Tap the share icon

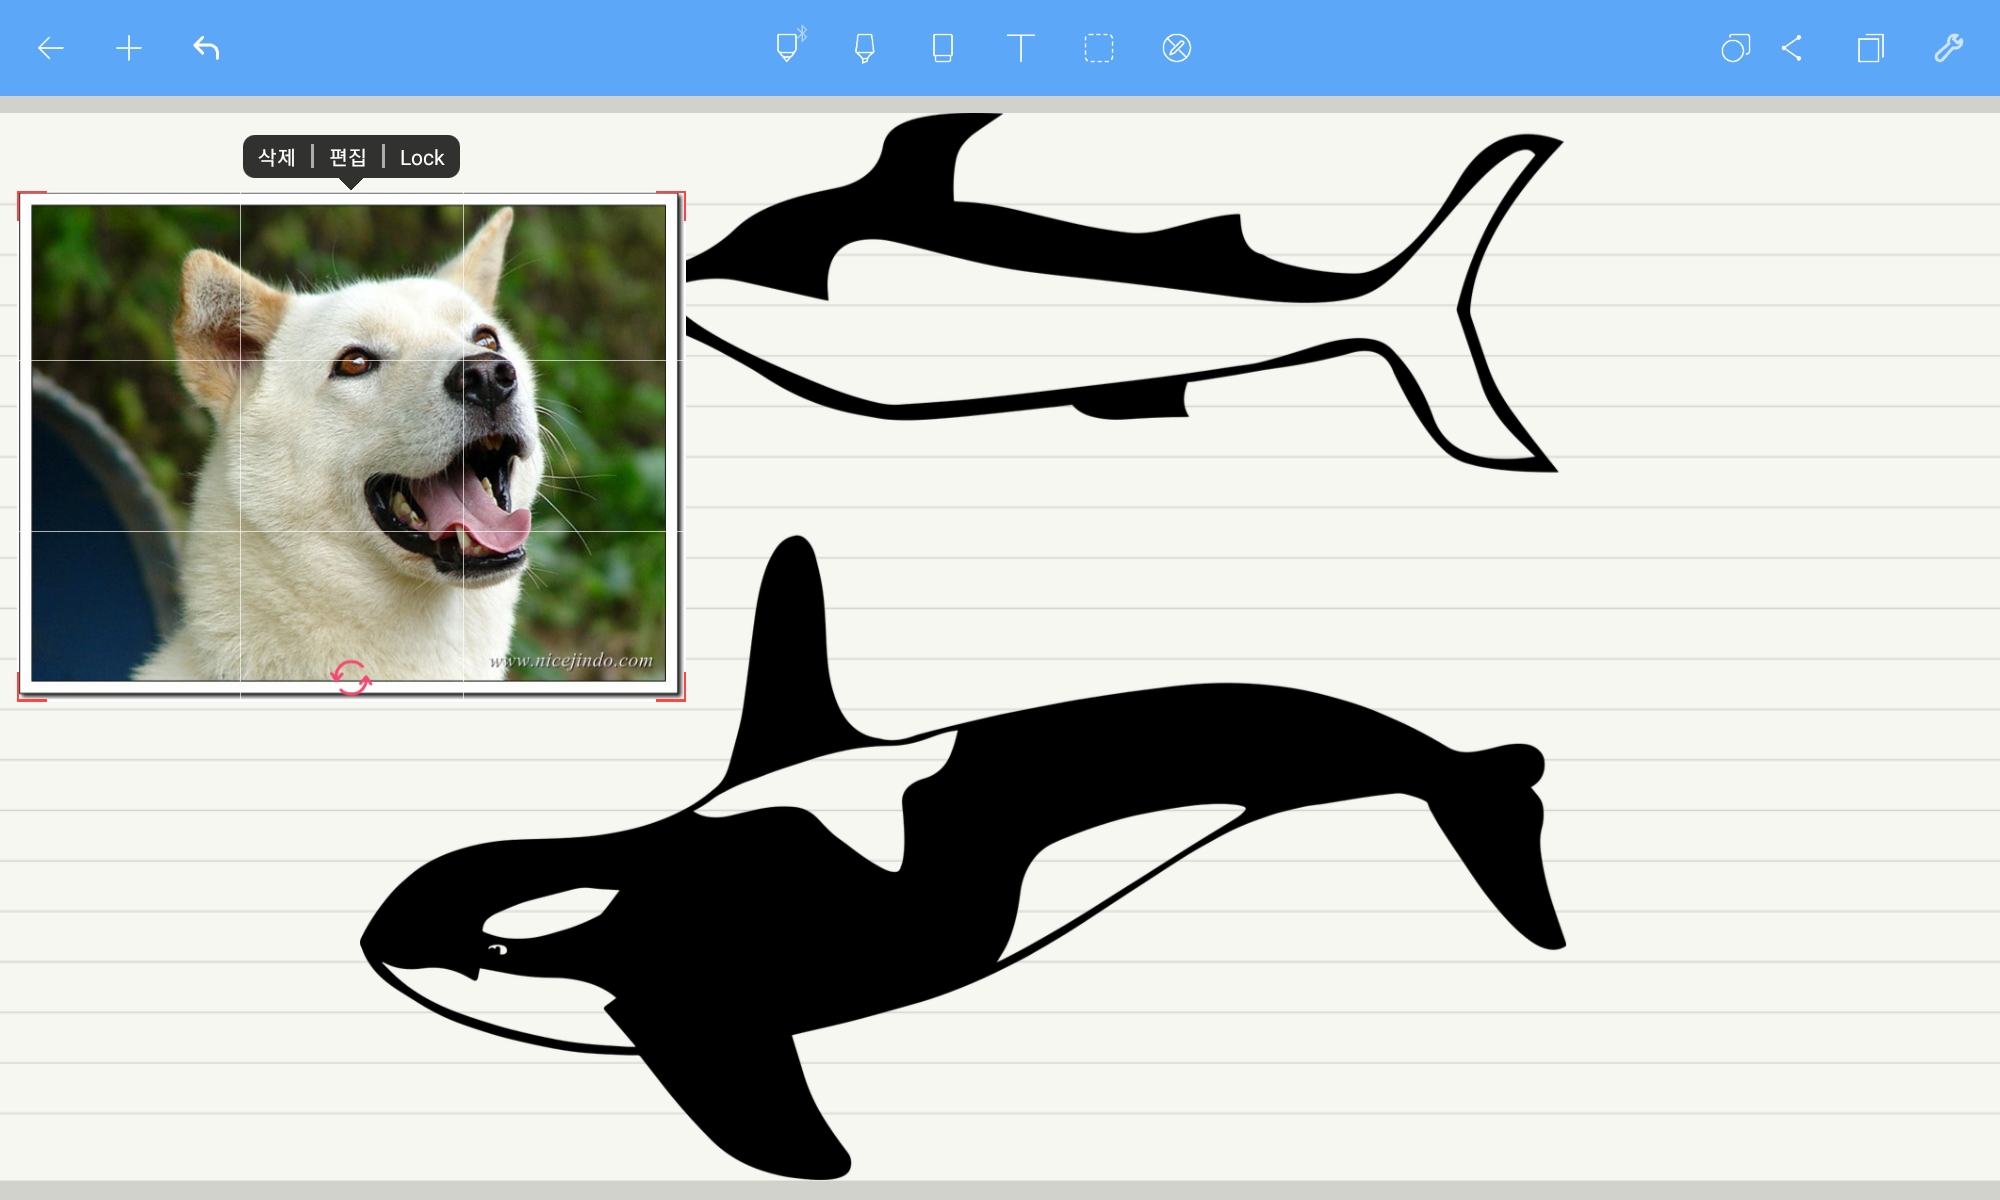1792,48
